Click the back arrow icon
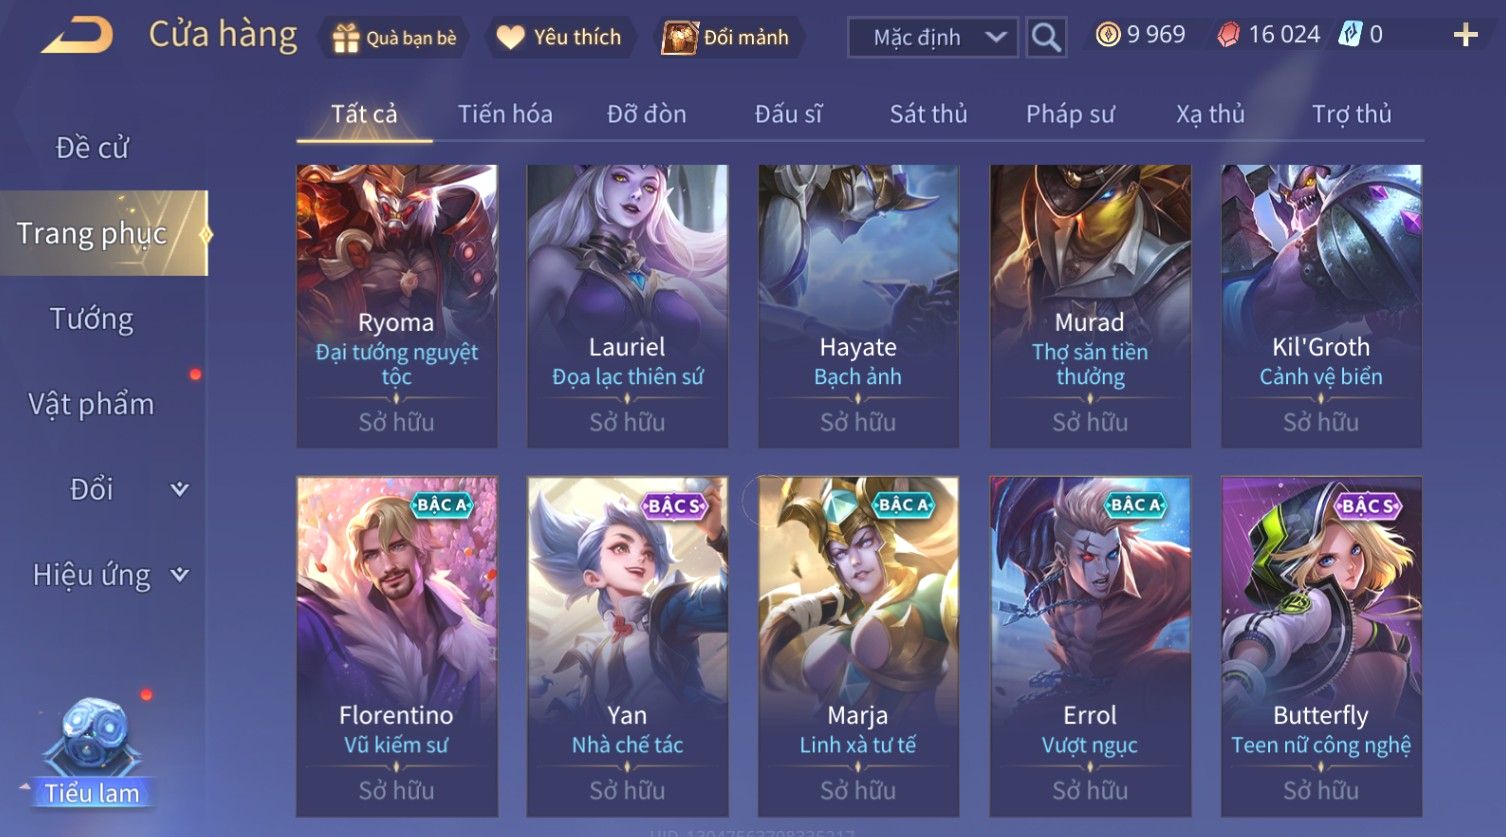Screen dimensions: 1506x837 point(77,36)
